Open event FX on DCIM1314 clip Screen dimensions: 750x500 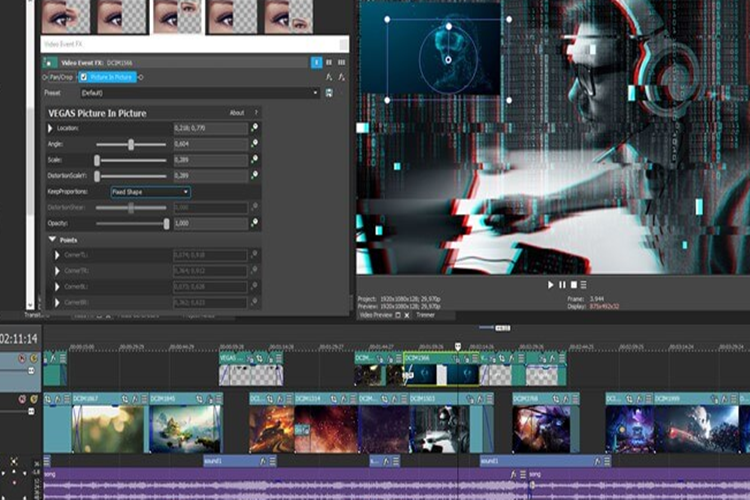click(343, 399)
